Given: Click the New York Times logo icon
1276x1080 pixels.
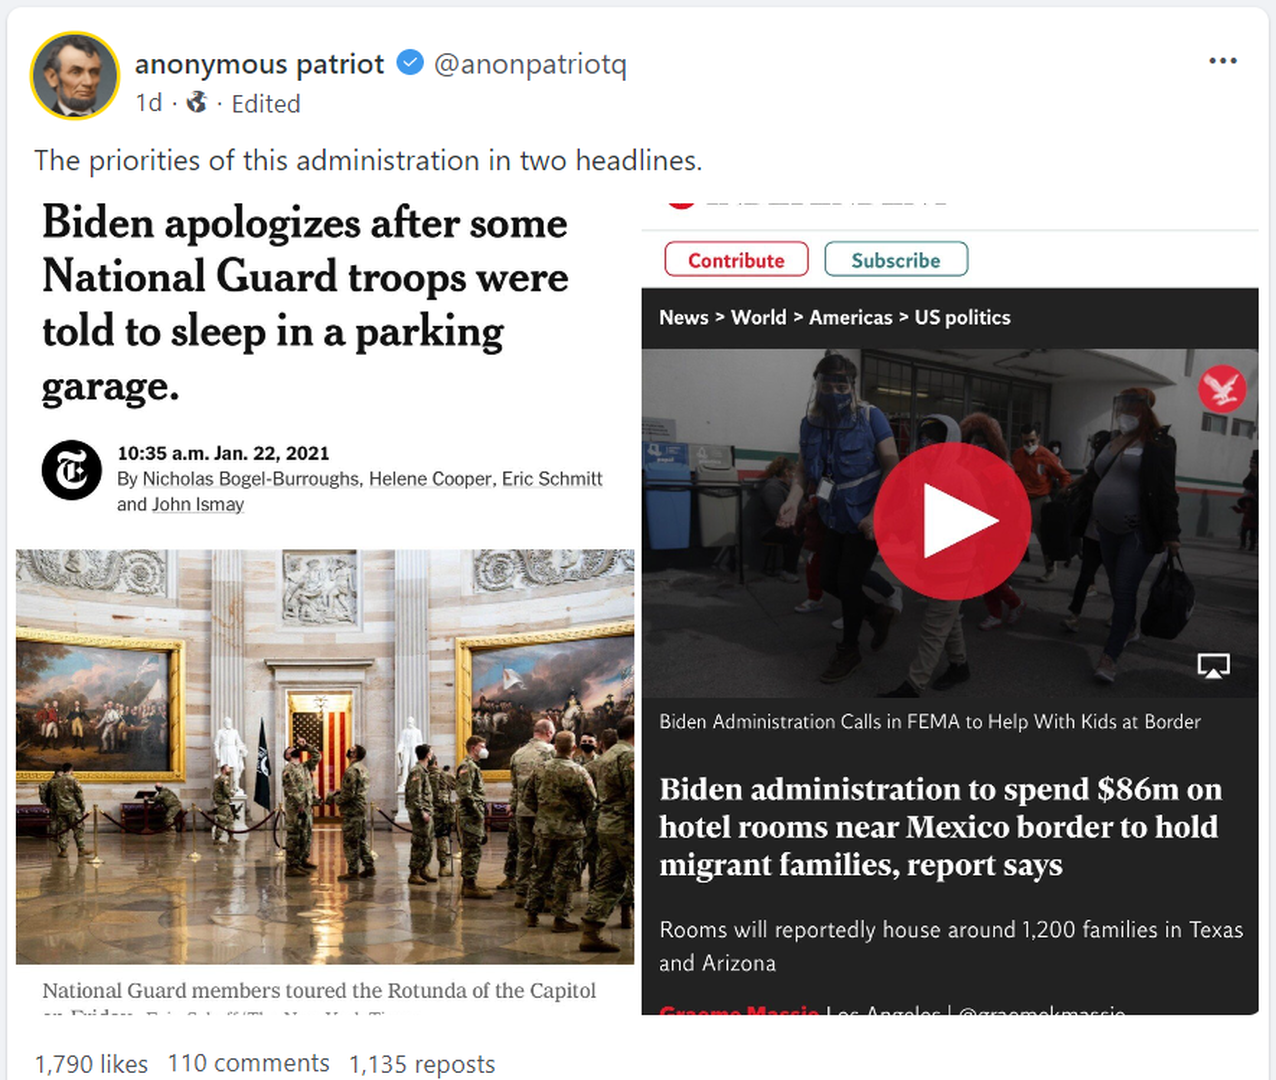Looking at the screenshot, I should pyautogui.click(x=71, y=470).
